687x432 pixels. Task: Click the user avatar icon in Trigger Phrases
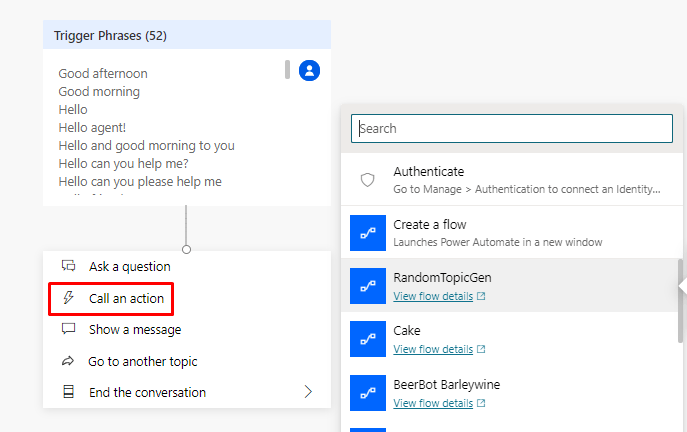309,70
